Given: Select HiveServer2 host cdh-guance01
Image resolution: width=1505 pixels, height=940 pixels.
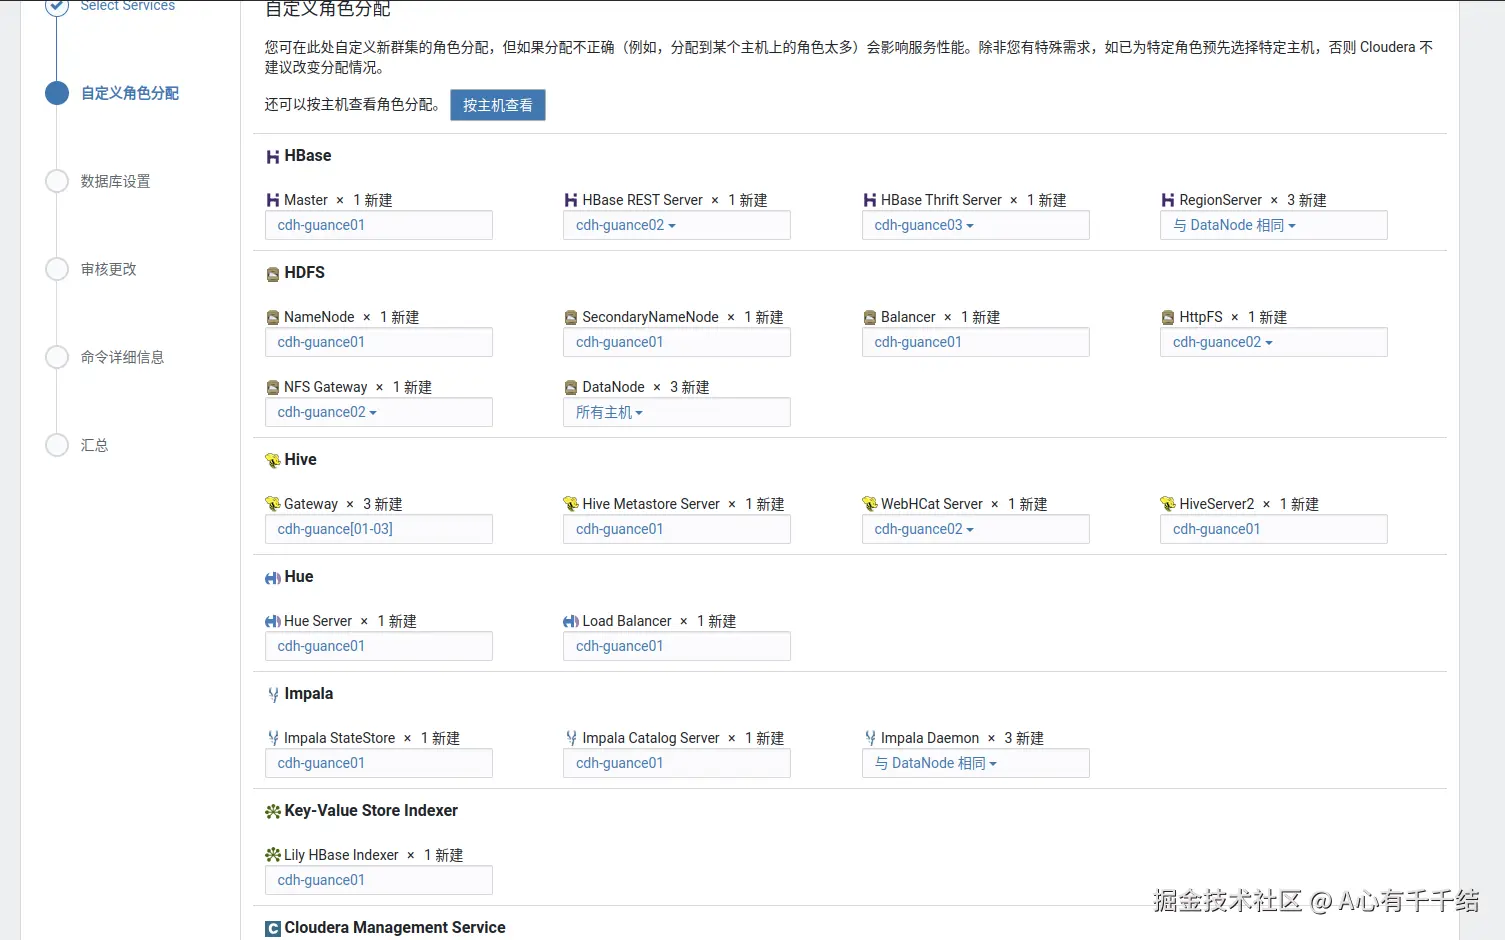Looking at the screenshot, I should point(1274,529).
